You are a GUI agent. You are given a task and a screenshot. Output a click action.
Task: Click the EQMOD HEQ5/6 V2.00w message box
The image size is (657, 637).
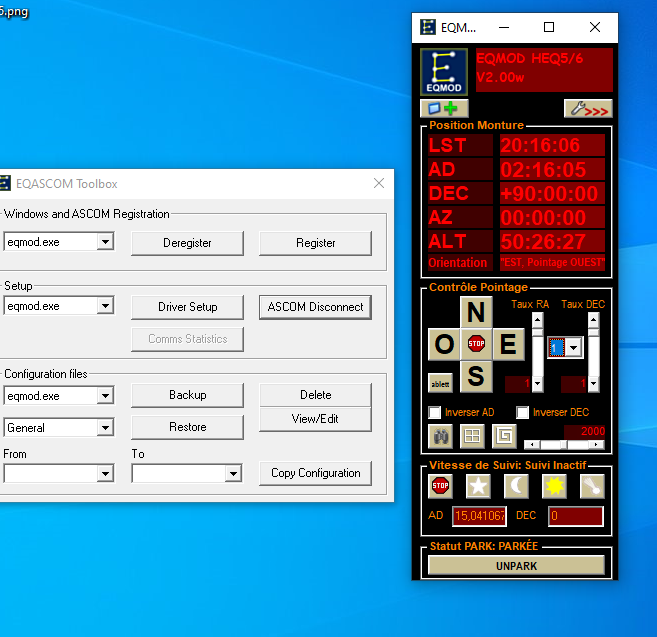544,70
